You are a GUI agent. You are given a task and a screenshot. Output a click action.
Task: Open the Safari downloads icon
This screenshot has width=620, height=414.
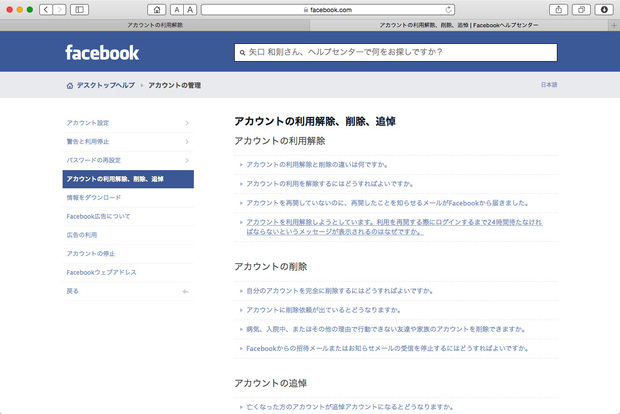pyautogui.click(x=604, y=9)
